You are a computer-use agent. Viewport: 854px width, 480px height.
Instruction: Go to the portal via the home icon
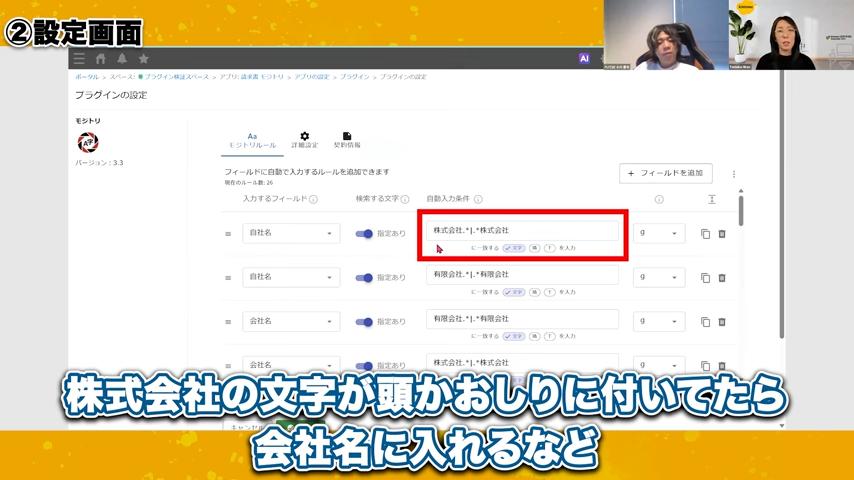[x=101, y=59]
